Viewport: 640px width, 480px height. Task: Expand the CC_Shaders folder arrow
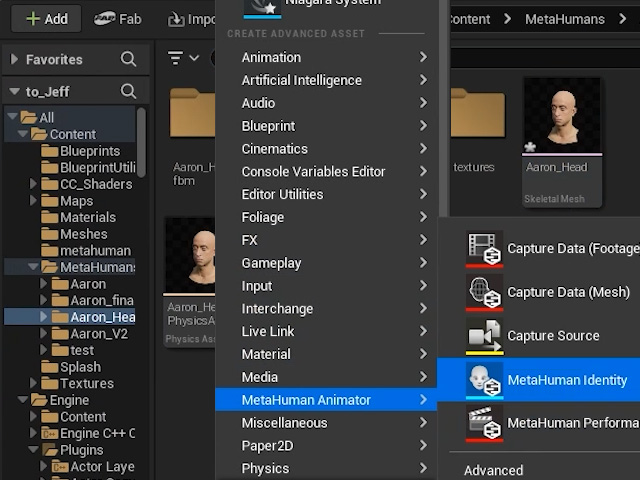click(x=33, y=184)
